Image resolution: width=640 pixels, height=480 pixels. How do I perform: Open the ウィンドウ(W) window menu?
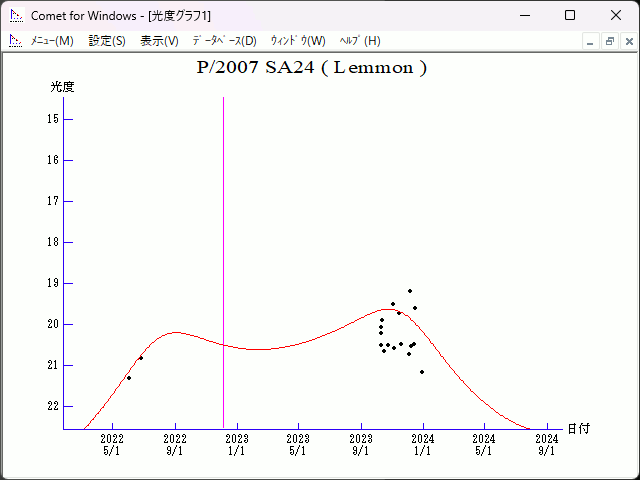click(298, 41)
